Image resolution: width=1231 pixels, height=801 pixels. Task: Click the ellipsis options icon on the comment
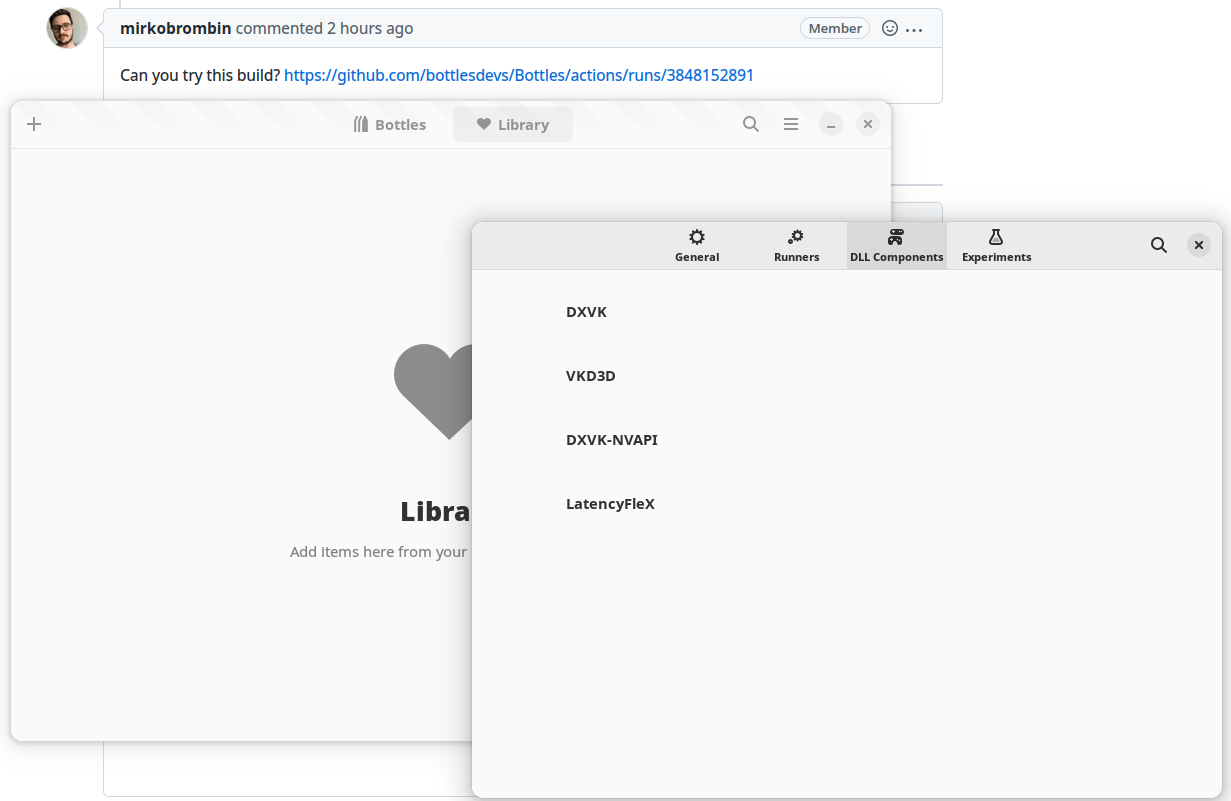914,28
